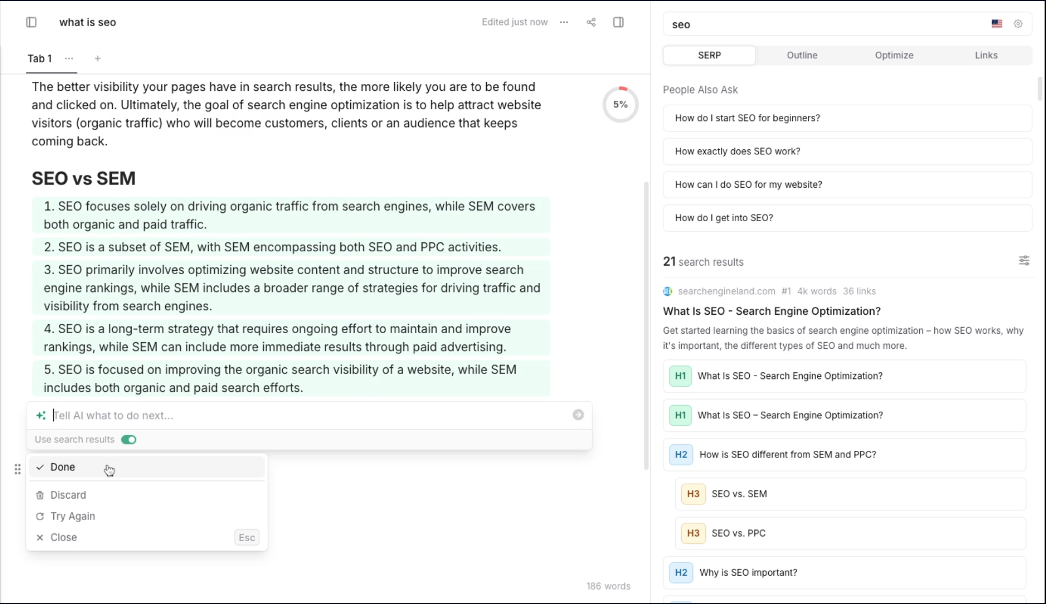Open search results filter icon
The width and height of the screenshot is (1046, 604).
pyautogui.click(x=1024, y=261)
